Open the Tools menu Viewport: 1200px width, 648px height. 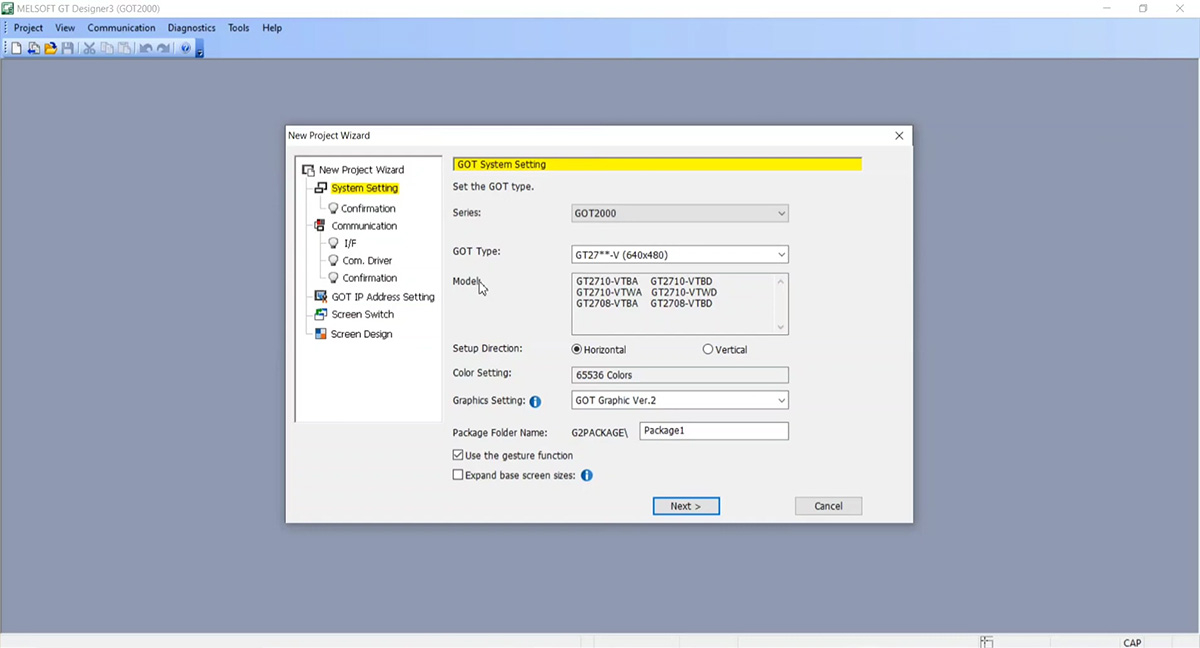[238, 28]
